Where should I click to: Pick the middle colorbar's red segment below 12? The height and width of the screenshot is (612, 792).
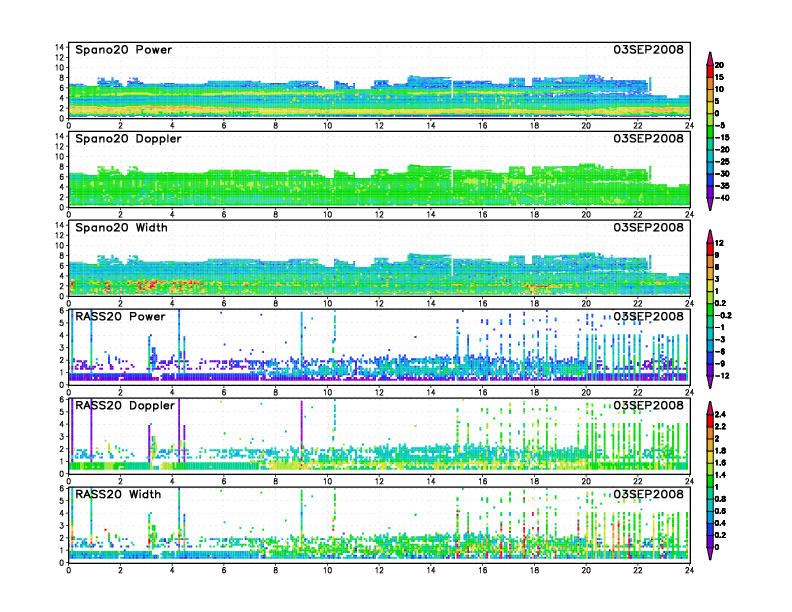[x=710, y=249]
